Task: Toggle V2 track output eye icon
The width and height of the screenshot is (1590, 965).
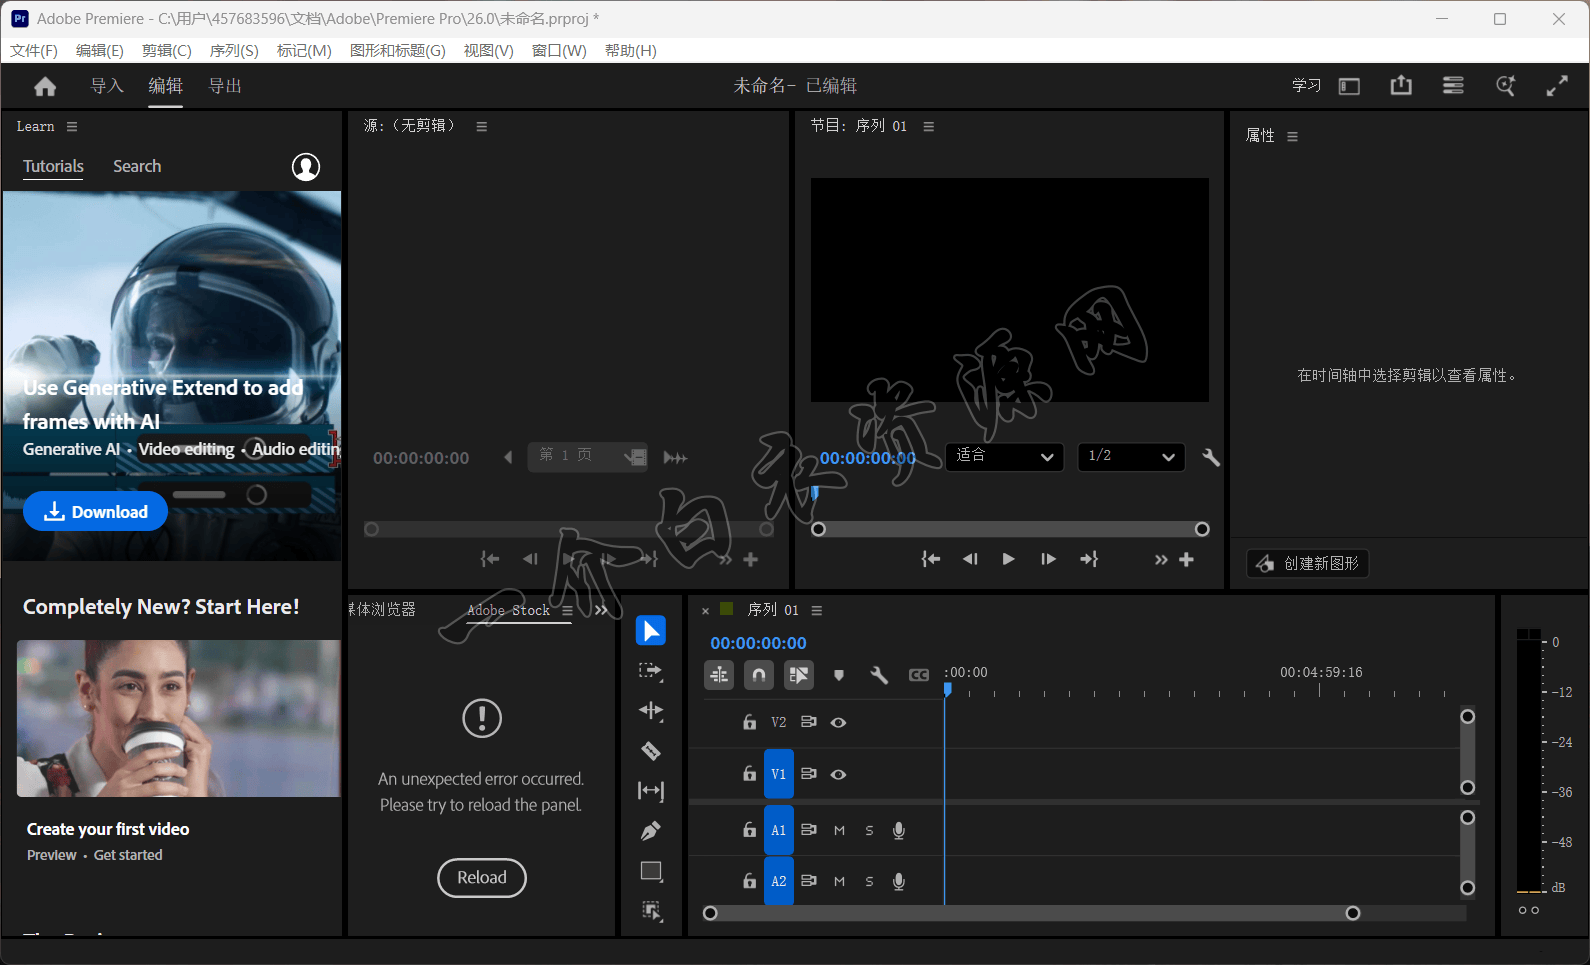Action: click(x=839, y=722)
